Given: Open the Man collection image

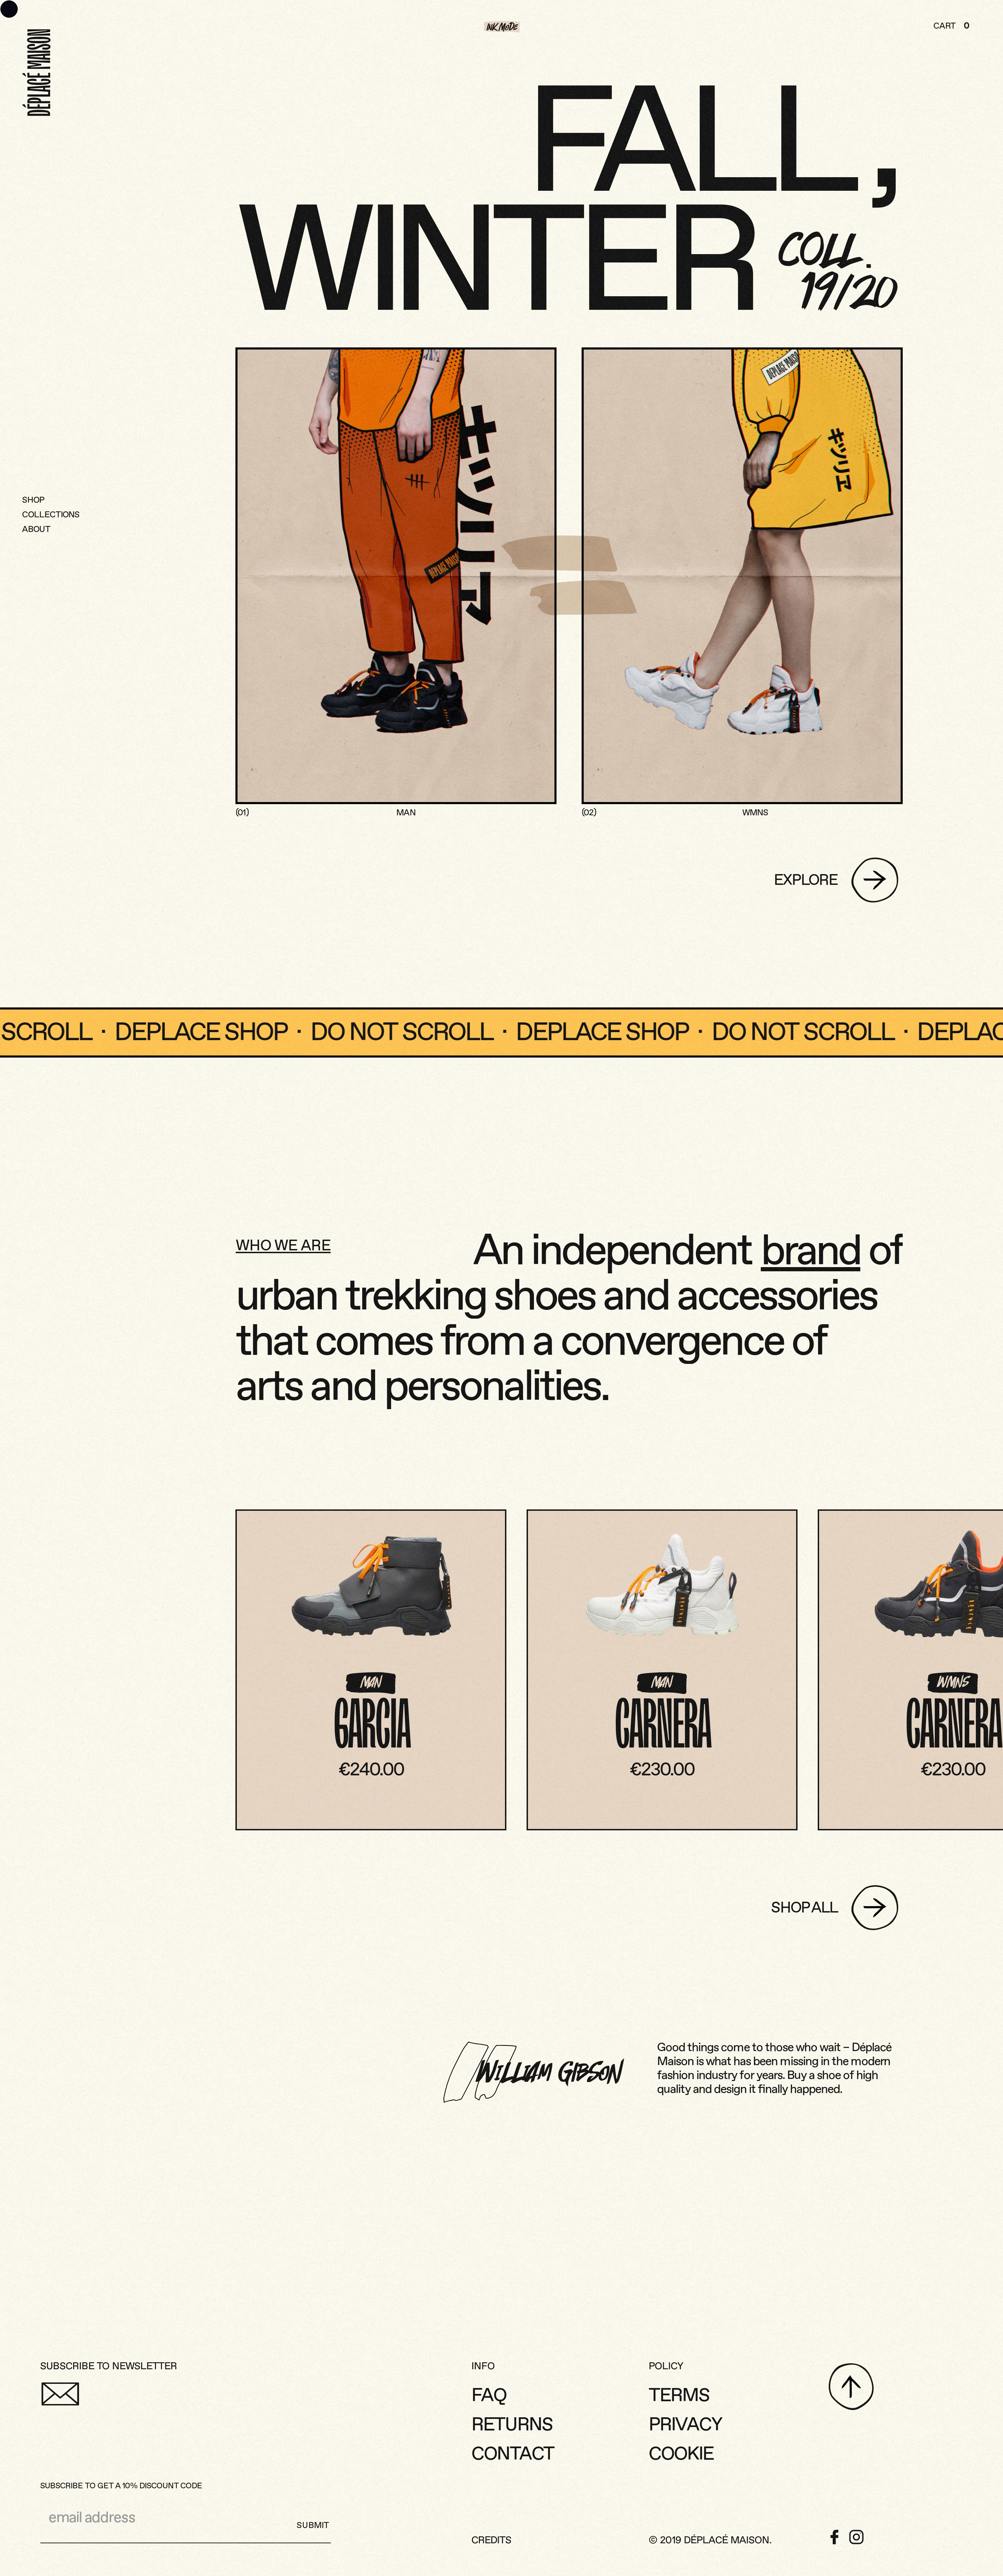Looking at the screenshot, I should click(396, 575).
